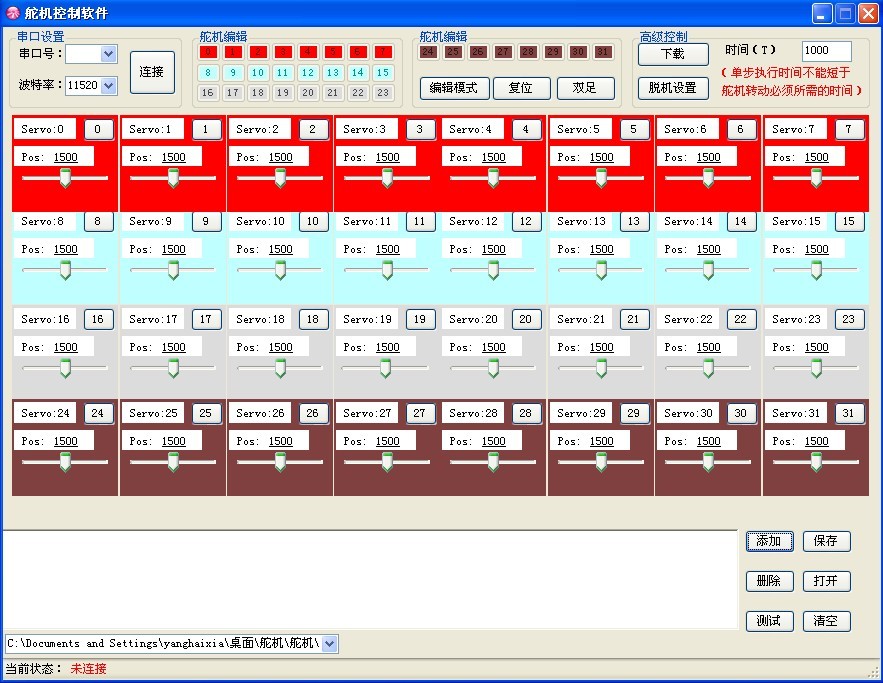Click the 连接 connect button

152,71
